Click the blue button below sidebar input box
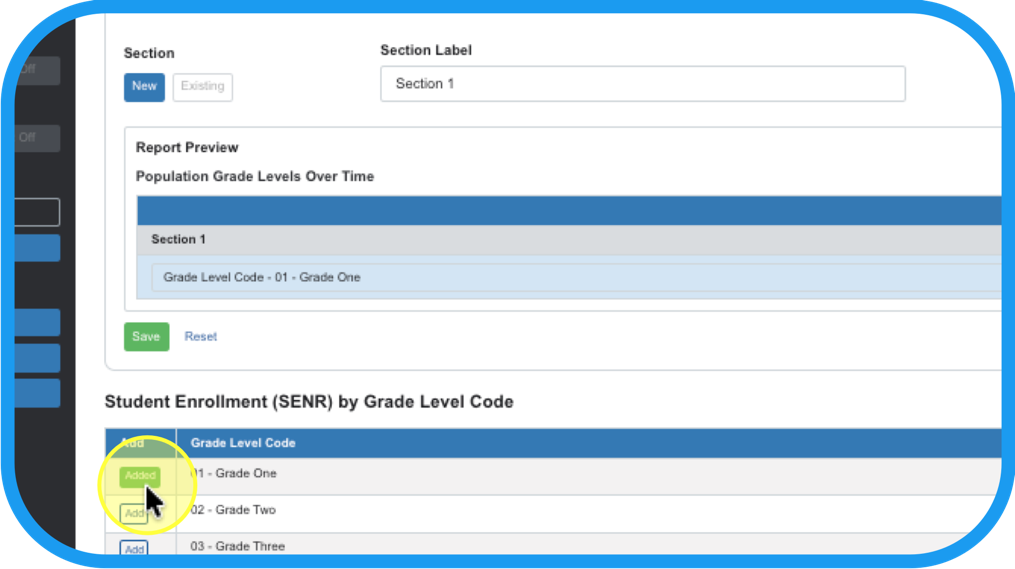 [x=38, y=248]
